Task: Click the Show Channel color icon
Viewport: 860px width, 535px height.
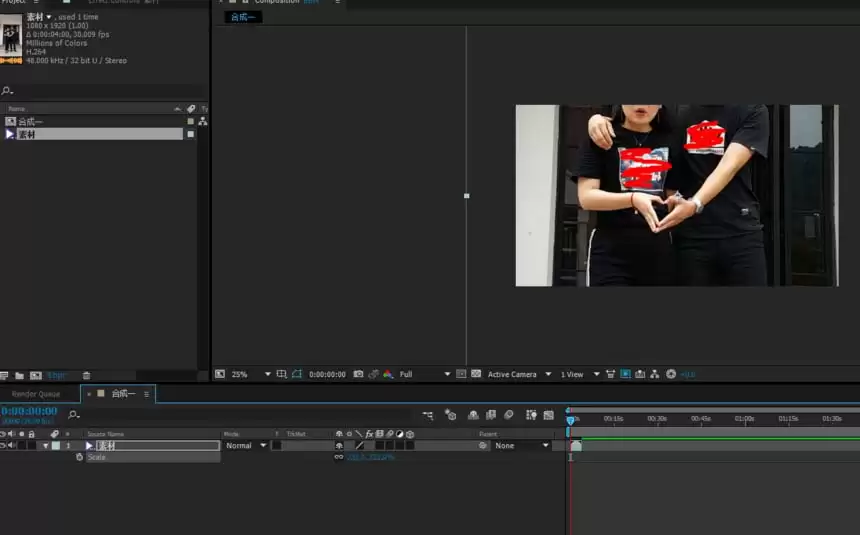Action: pos(388,374)
